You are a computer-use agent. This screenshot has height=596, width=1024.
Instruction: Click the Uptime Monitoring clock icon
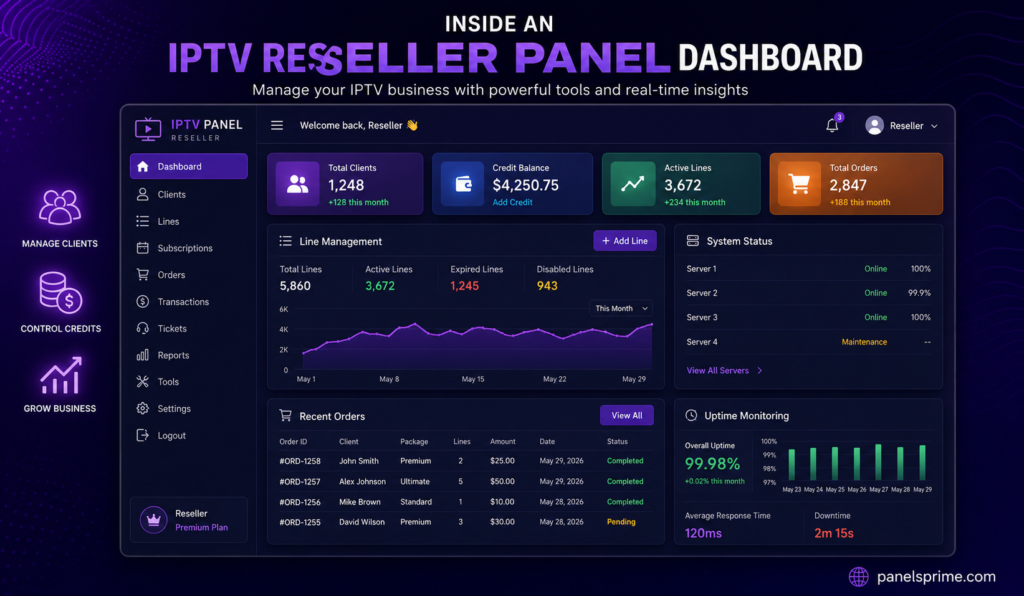[691, 415]
